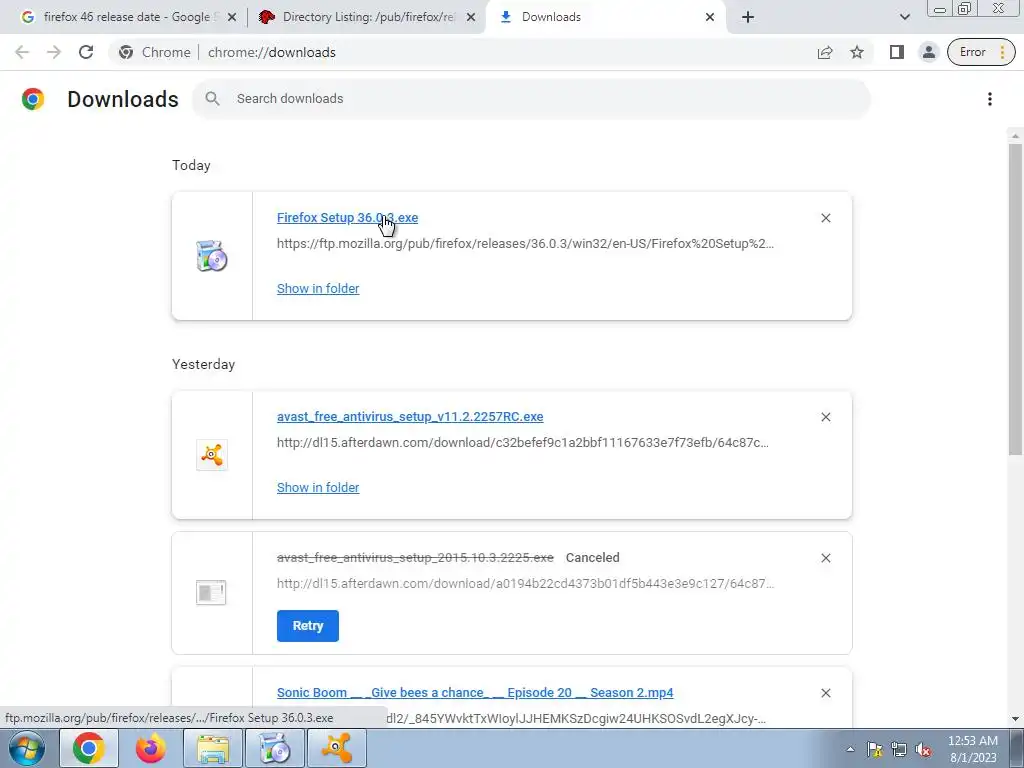Open Firefox Setup 36.0.3.exe link

pos(347,218)
